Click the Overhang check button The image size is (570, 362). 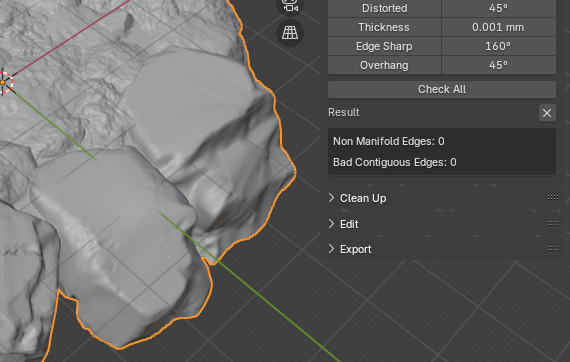point(384,65)
